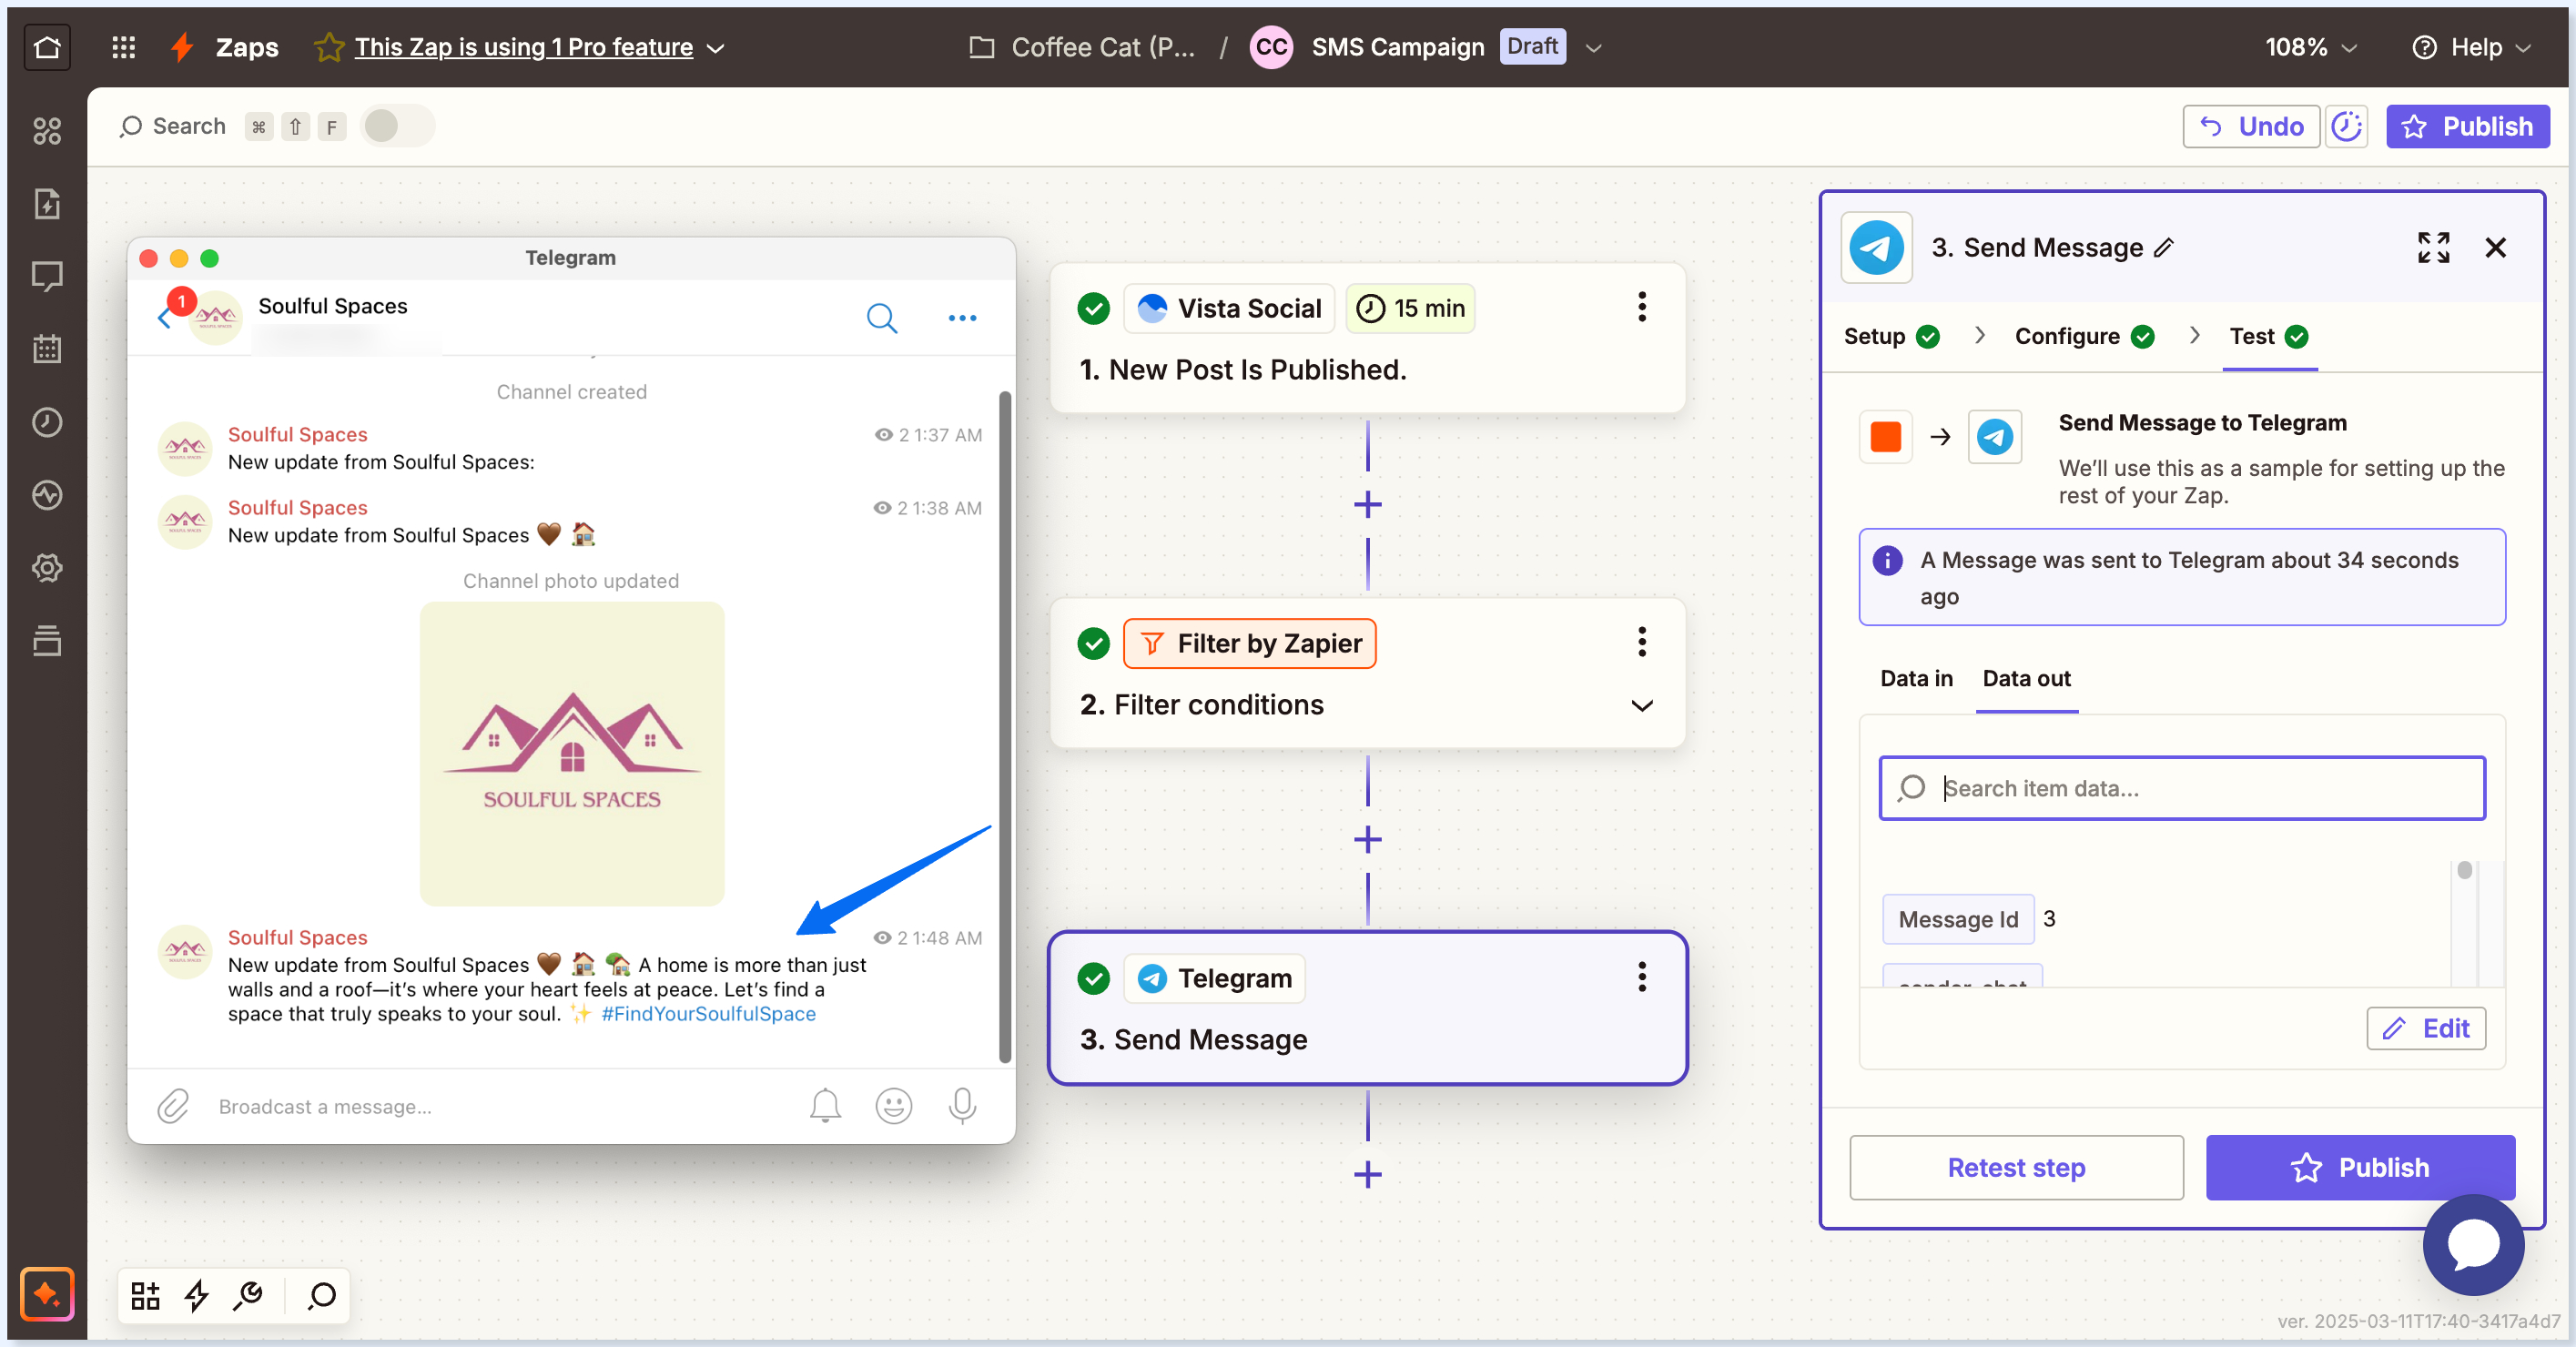
Task: Open the Zapier home icon
Action: (47, 47)
